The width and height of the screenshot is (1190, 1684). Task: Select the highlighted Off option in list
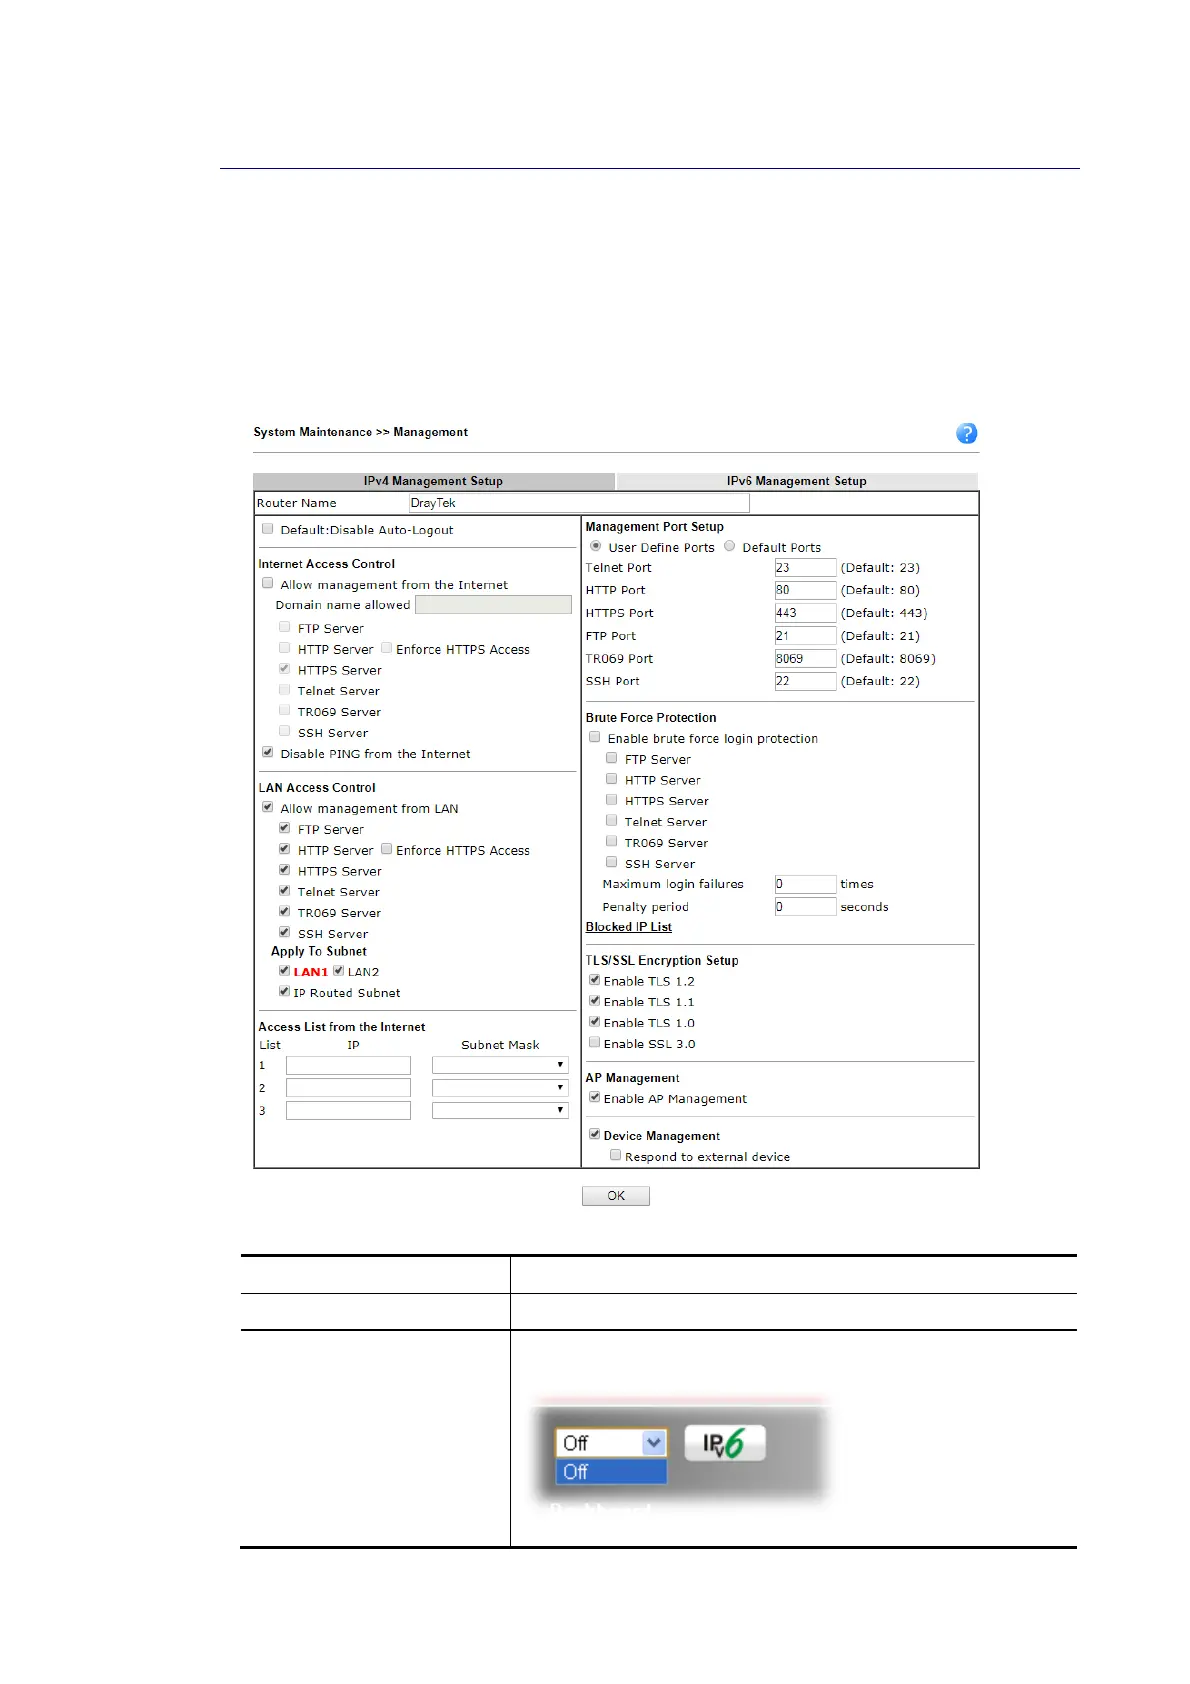pyautogui.click(x=610, y=1472)
